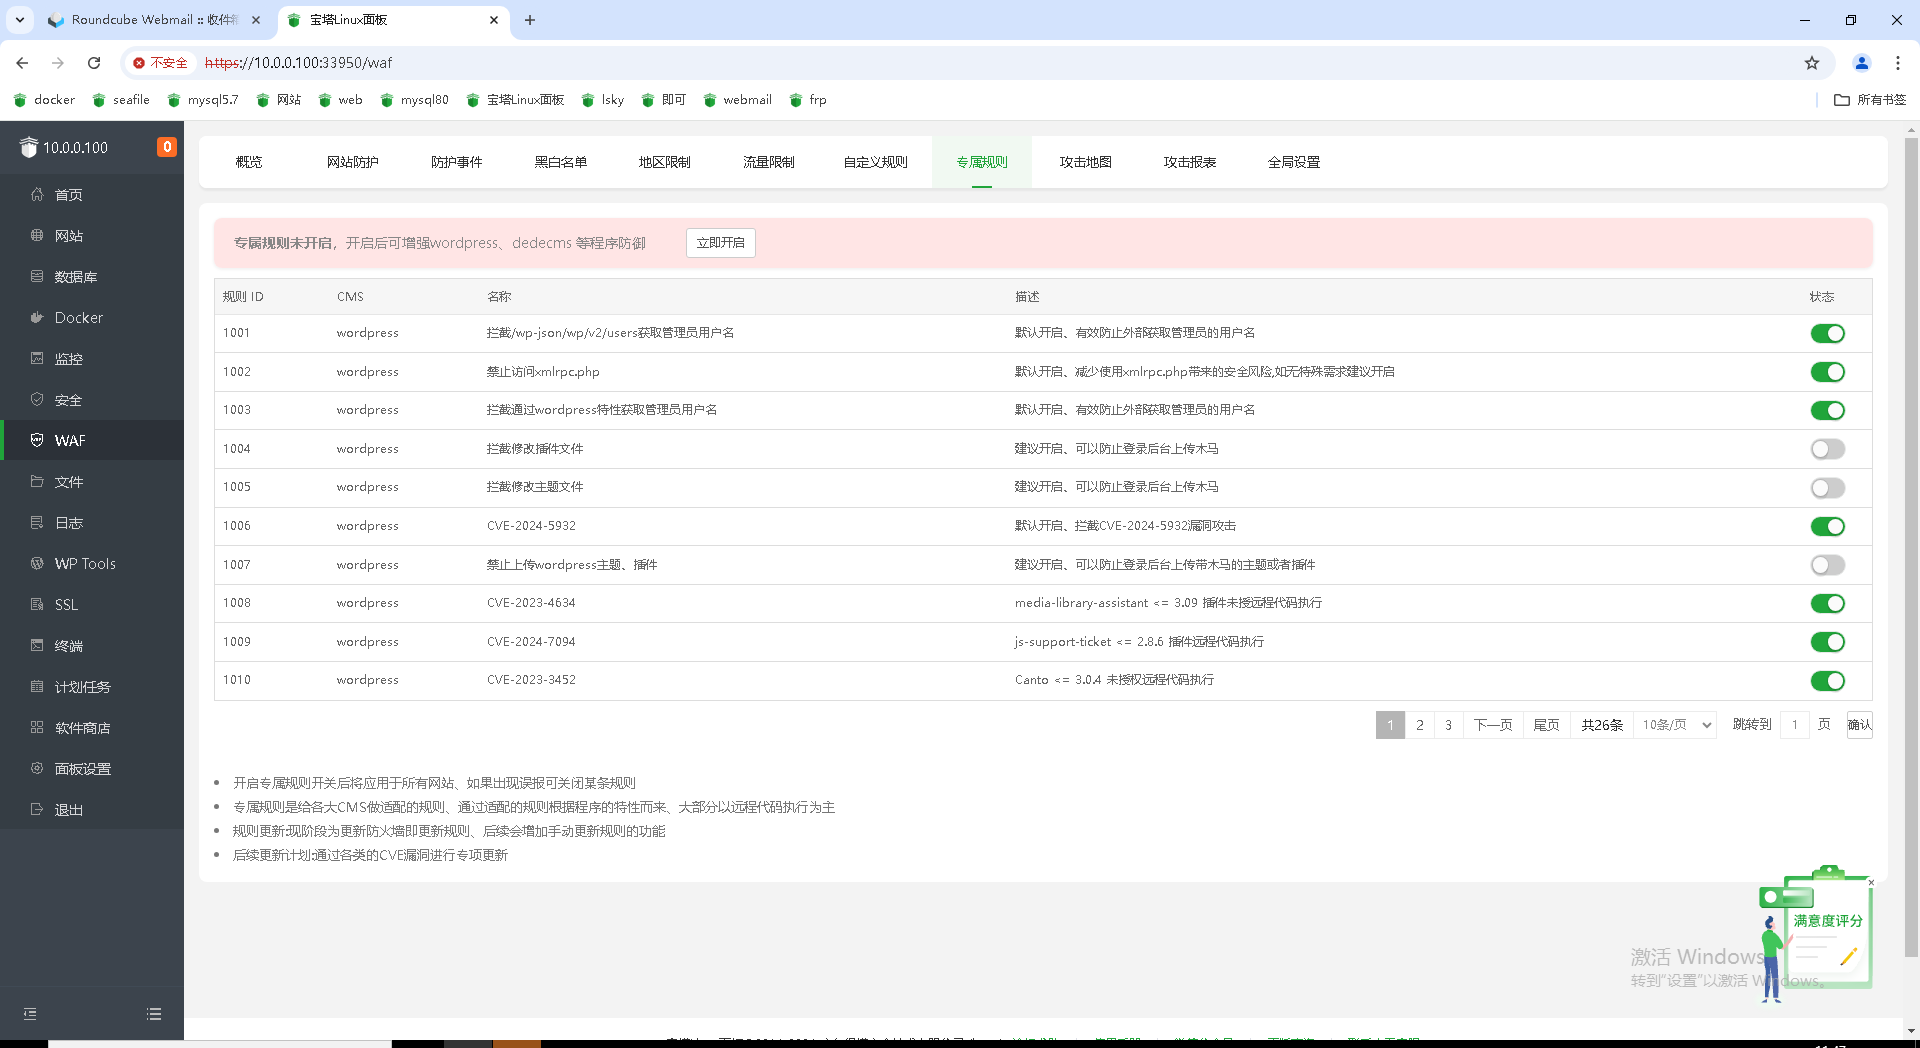Click the 尾页 last page button

tap(1547, 725)
